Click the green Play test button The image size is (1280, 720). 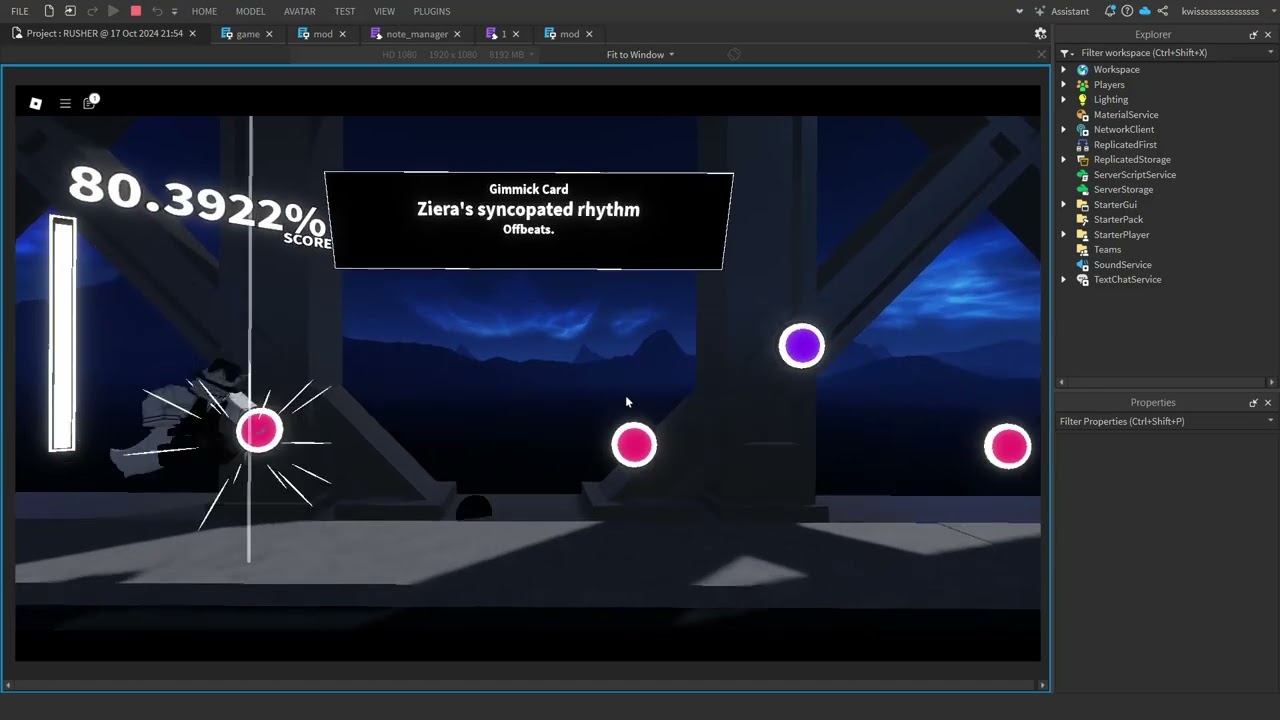[x=113, y=11]
